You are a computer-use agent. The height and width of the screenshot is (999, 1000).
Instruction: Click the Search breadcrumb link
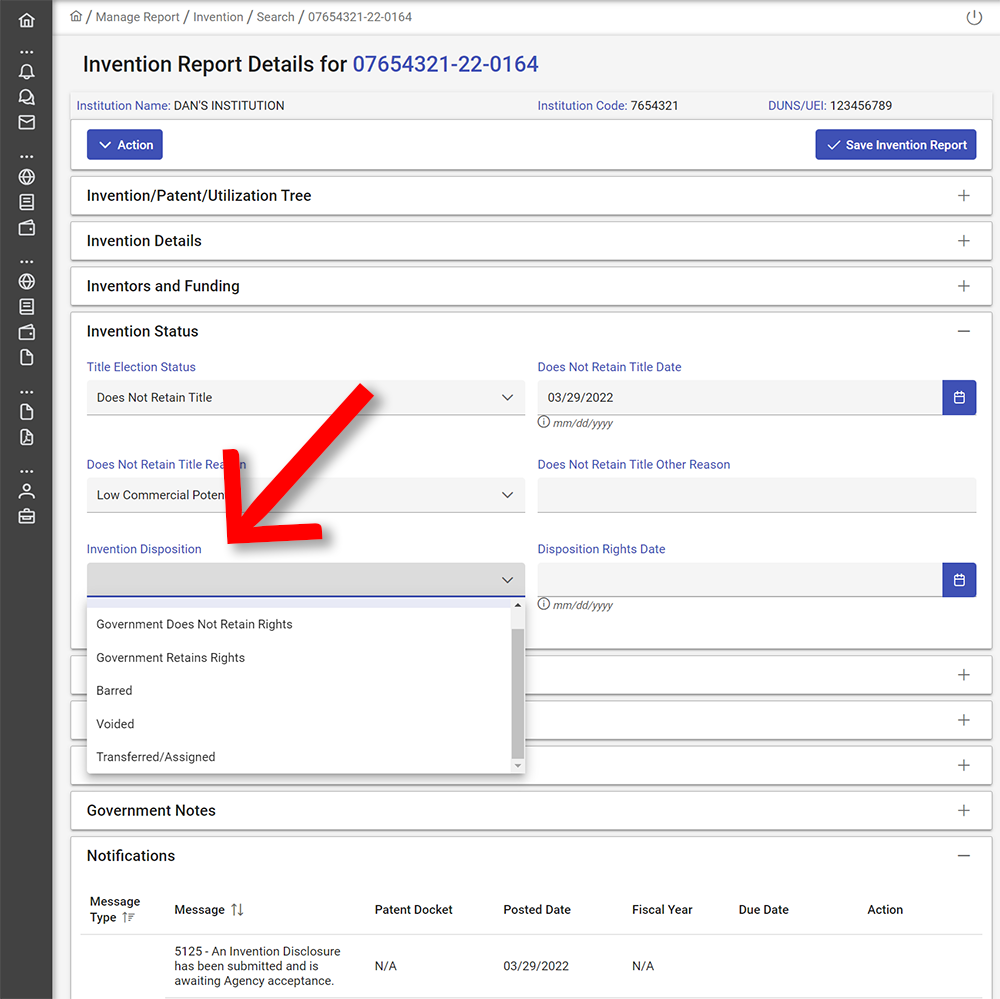[275, 17]
